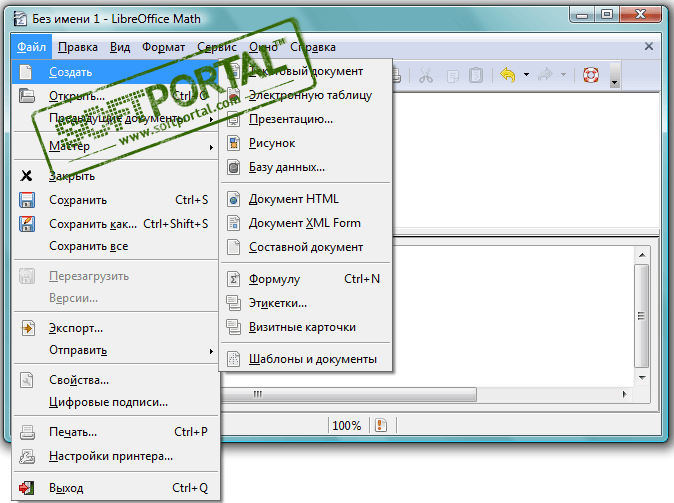Expand the Отправить submenu

coord(211,351)
